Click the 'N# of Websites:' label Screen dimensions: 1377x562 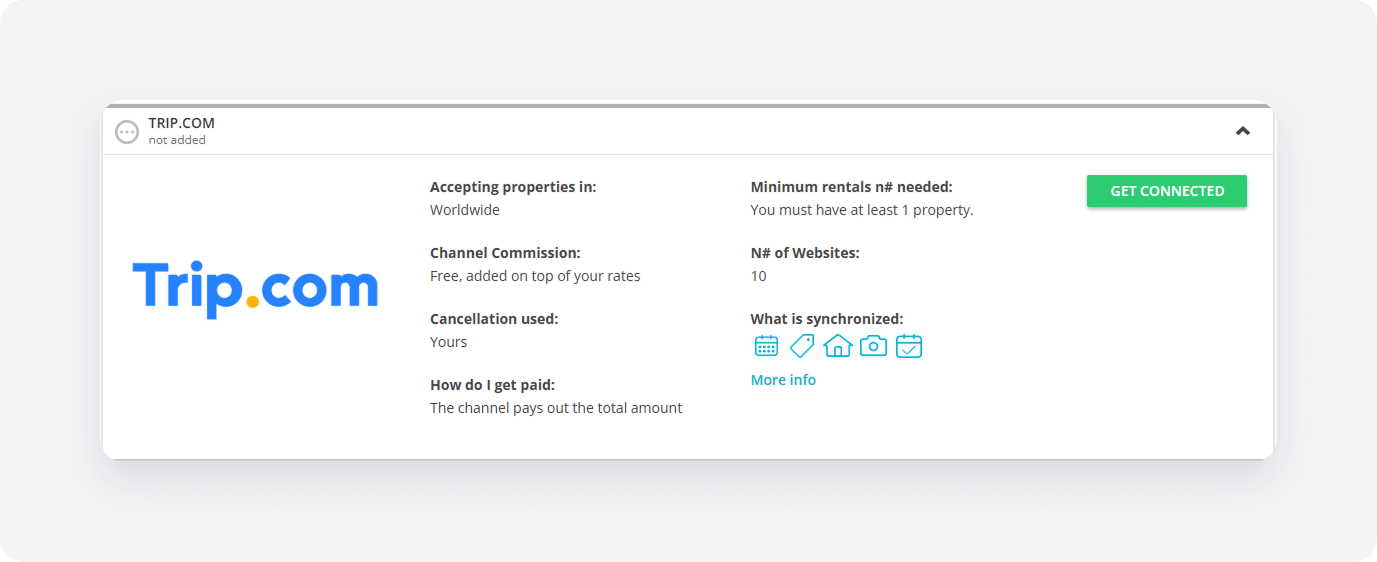click(x=805, y=253)
